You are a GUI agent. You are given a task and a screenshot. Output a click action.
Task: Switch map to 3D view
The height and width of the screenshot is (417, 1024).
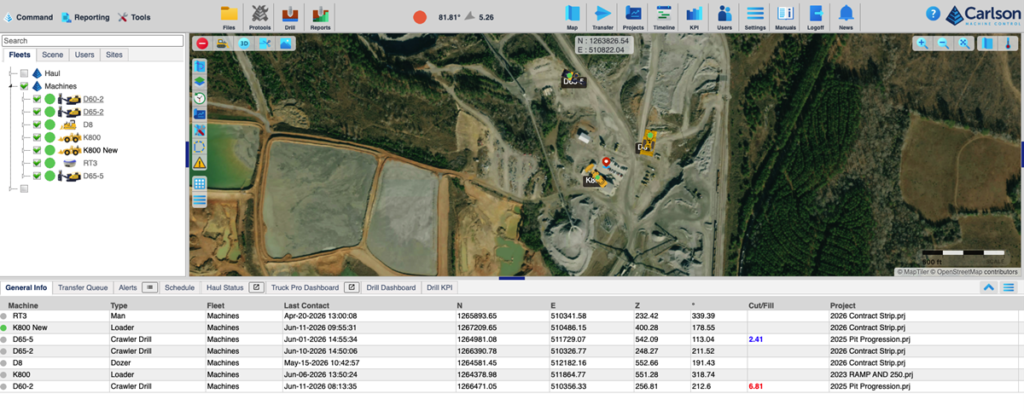[x=244, y=44]
